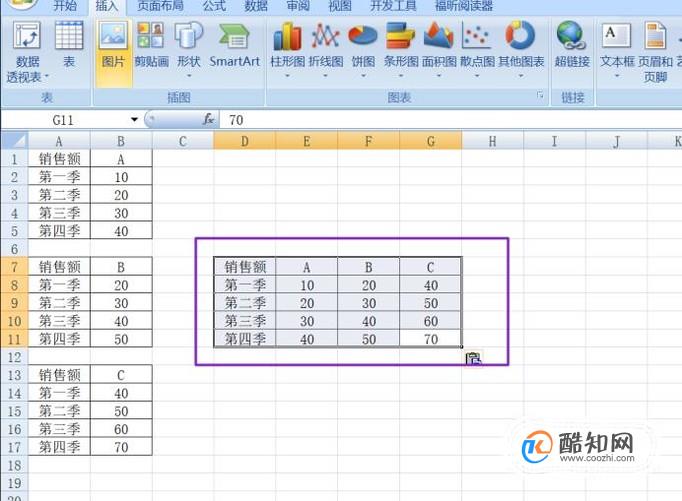Expand the line chart dropdown arrow

pyautogui.click(x=325, y=76)
